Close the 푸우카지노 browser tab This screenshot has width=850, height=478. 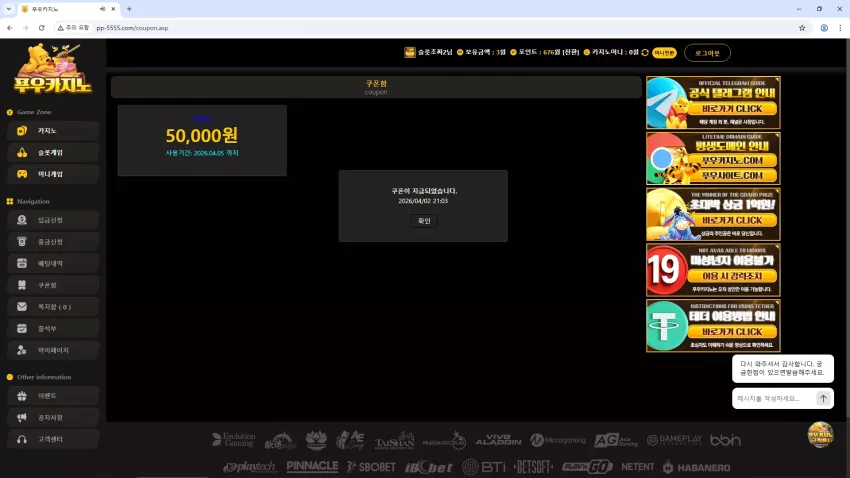(x=113, y=9)
